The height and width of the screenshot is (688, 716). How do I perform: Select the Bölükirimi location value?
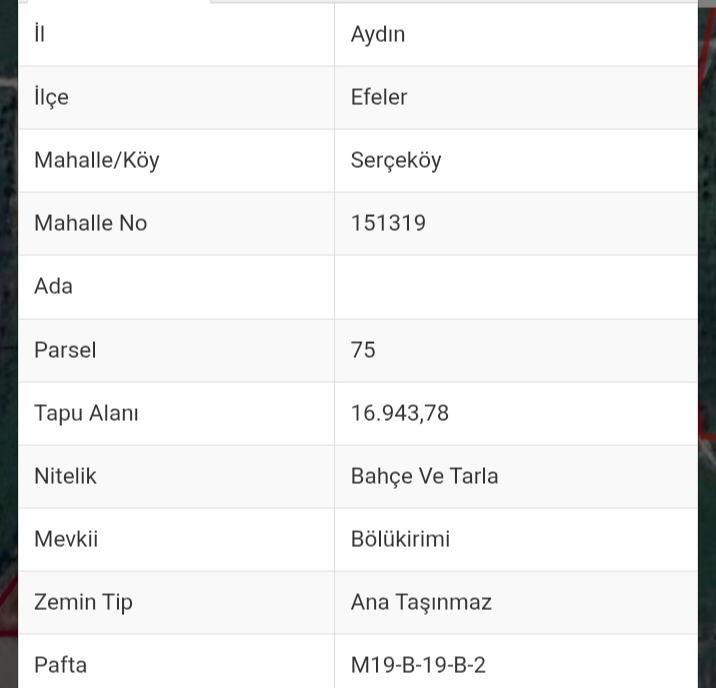tap(400, 539)
